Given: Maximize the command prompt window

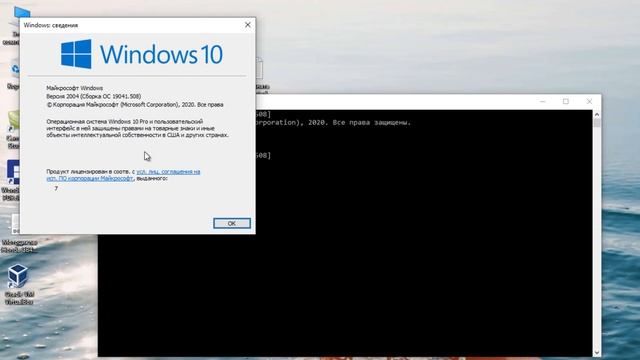Looking at the screenshot, I should (566, 101).
